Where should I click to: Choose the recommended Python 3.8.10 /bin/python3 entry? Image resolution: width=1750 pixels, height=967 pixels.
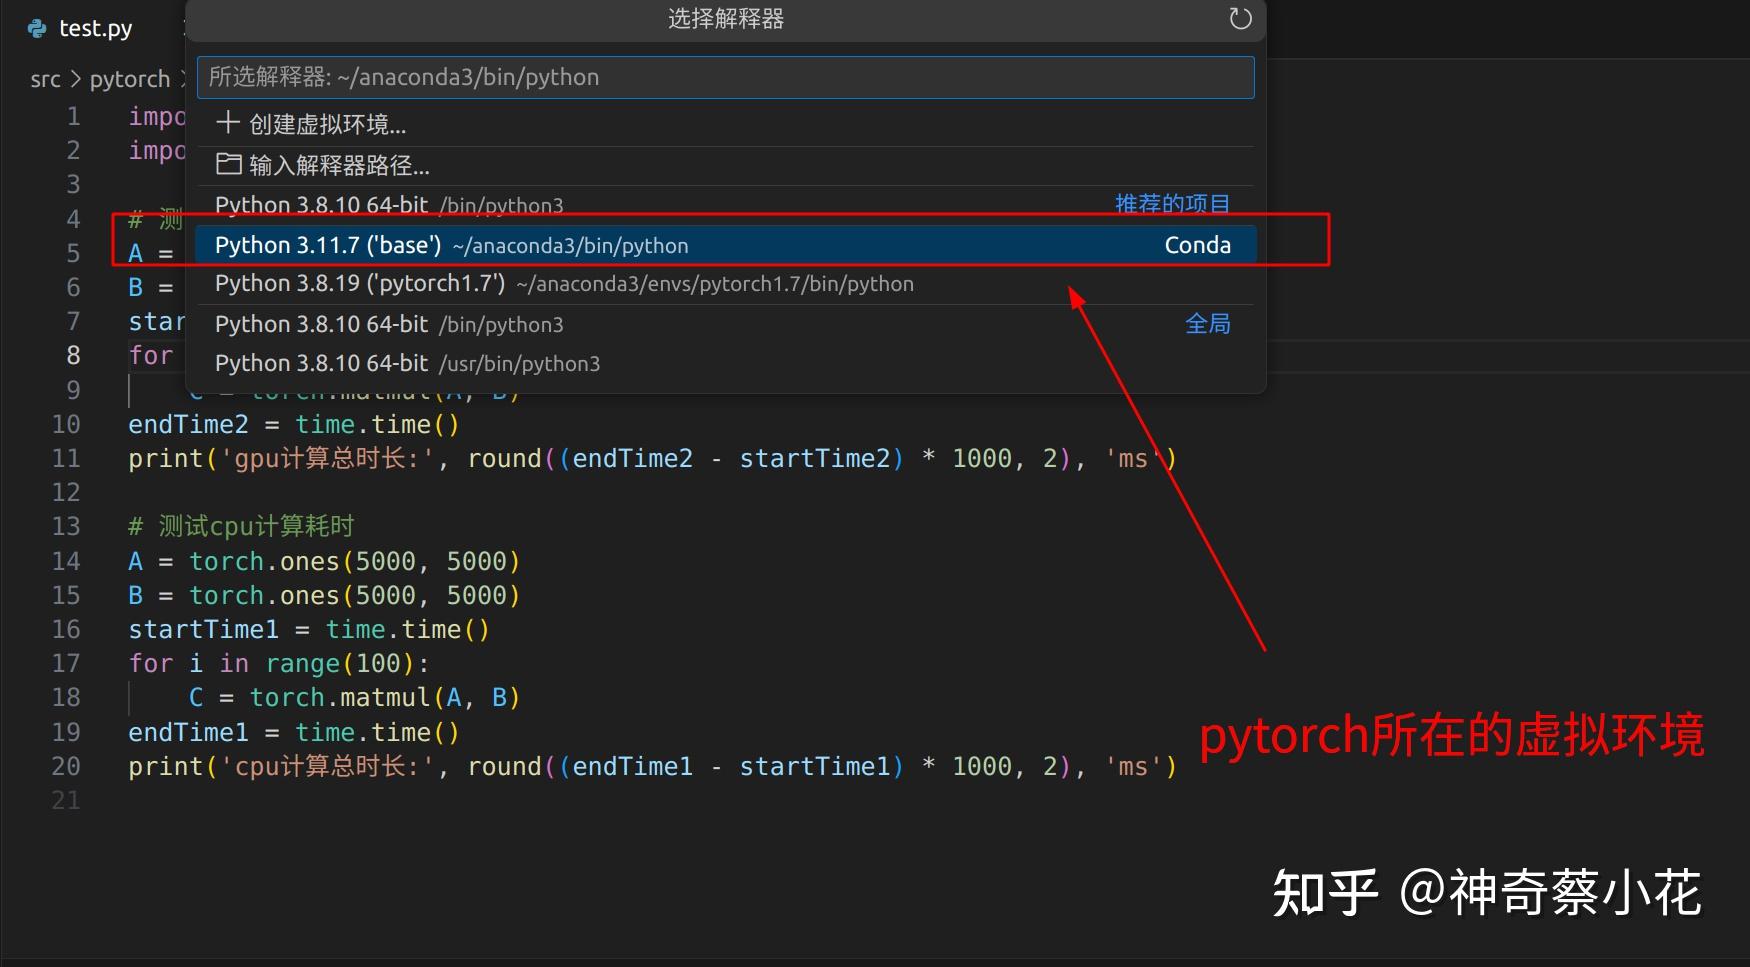[x=450, y=205]
